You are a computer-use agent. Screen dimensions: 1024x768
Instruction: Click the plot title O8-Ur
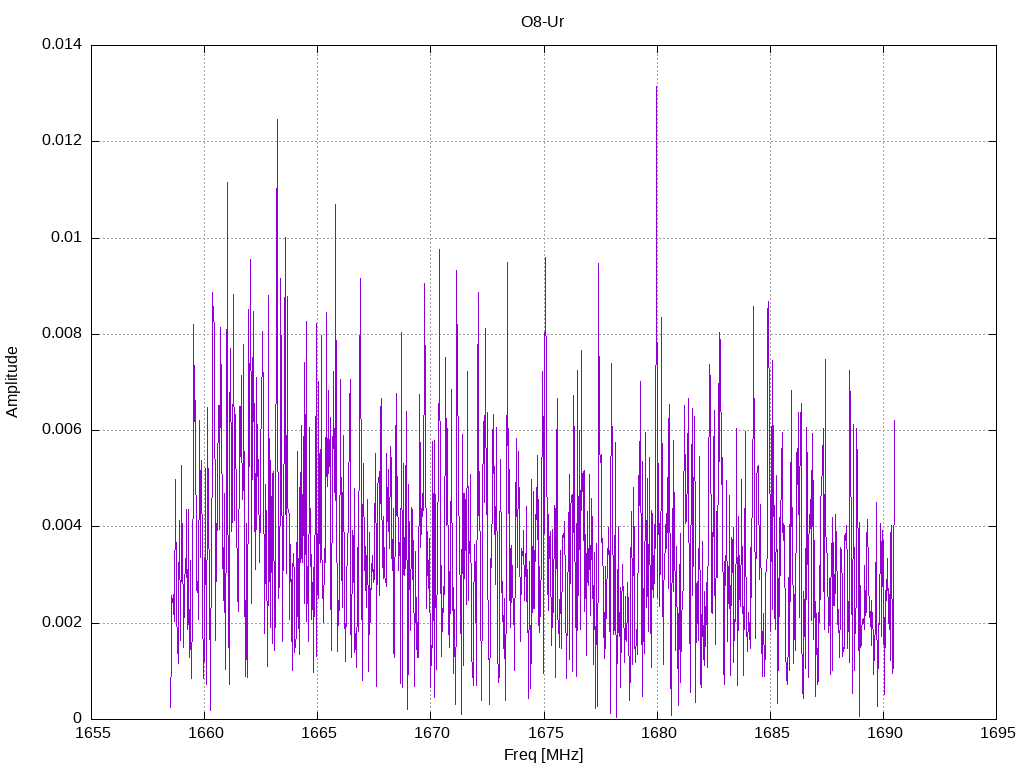[x=542, y=22]
